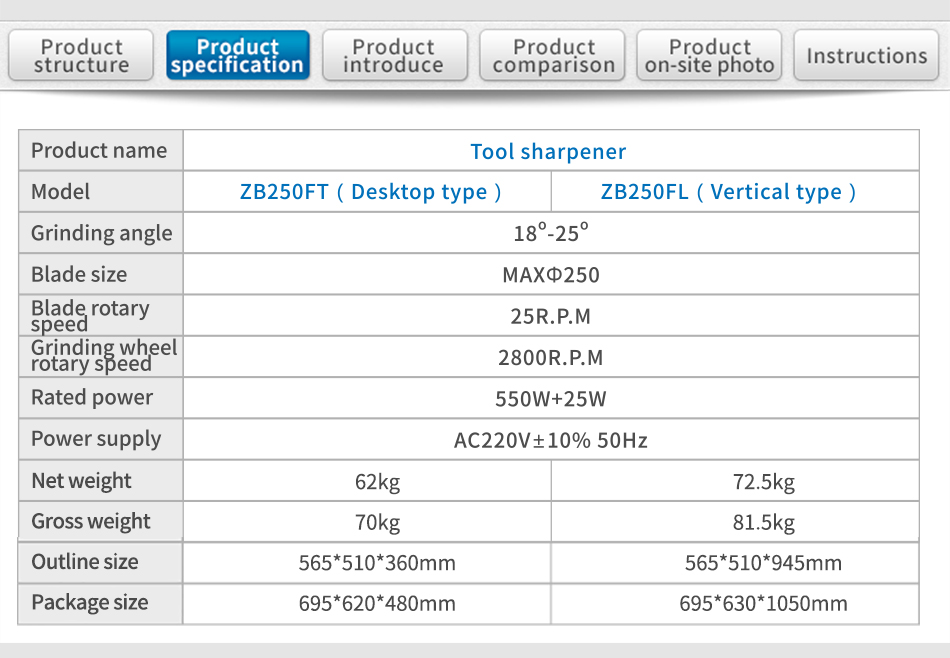Click the Package size row label
Image resolution: width=950 pixels, height=658 pixels.
click(x=90, y=603)
